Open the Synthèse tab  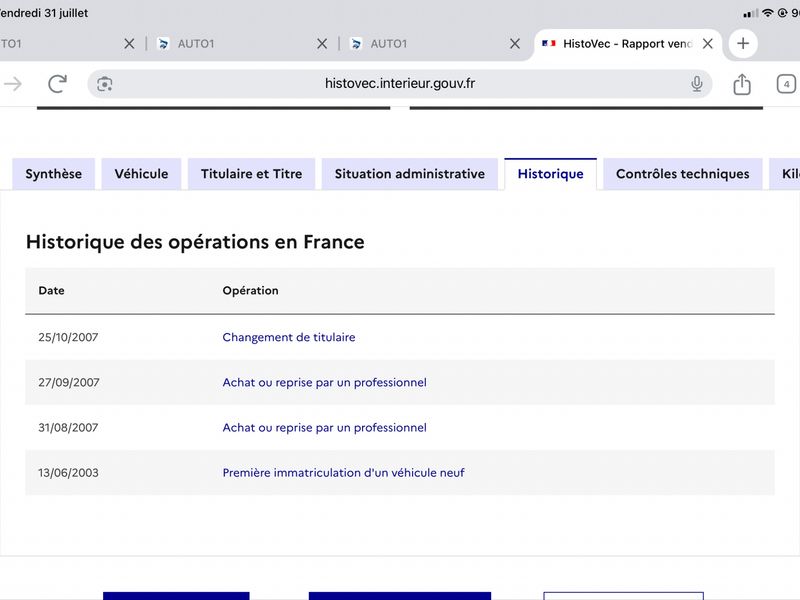point(54,174)
